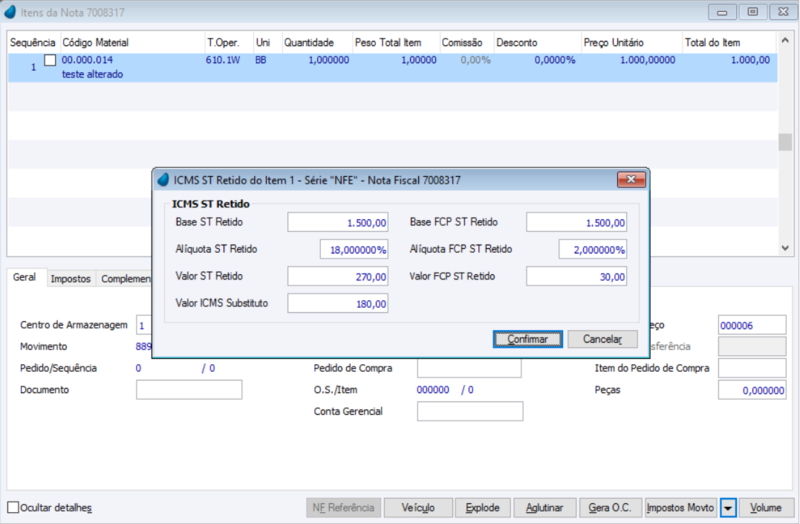Click the Item do Pedido de Compra field
This screenshot has height=524, width=800.
point(752,368)
